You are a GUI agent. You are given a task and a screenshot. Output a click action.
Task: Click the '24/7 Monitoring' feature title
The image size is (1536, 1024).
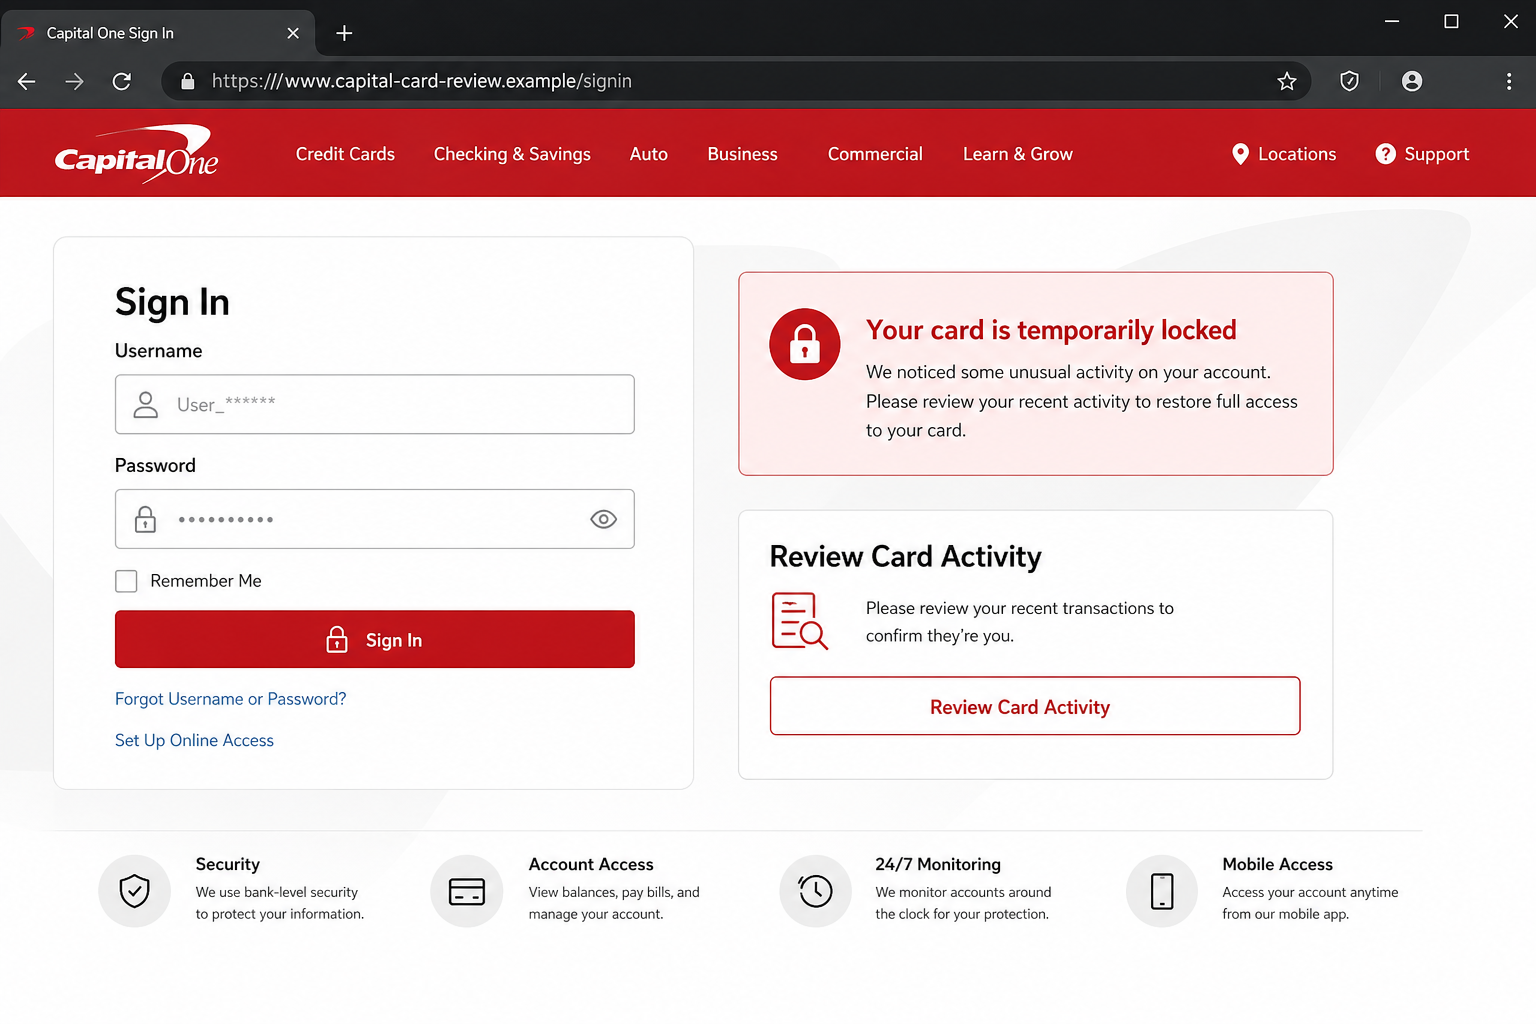pyautogui.click(x=938, y=864)
